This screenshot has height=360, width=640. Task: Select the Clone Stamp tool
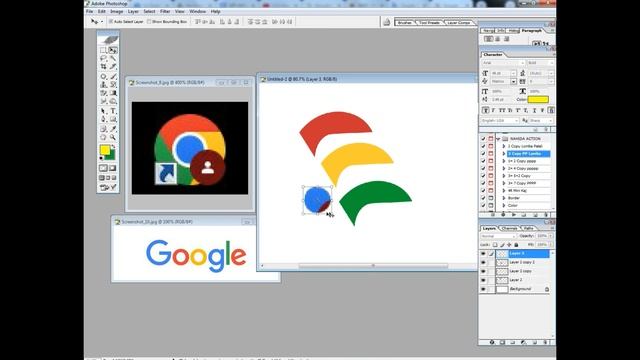[103, 85]
